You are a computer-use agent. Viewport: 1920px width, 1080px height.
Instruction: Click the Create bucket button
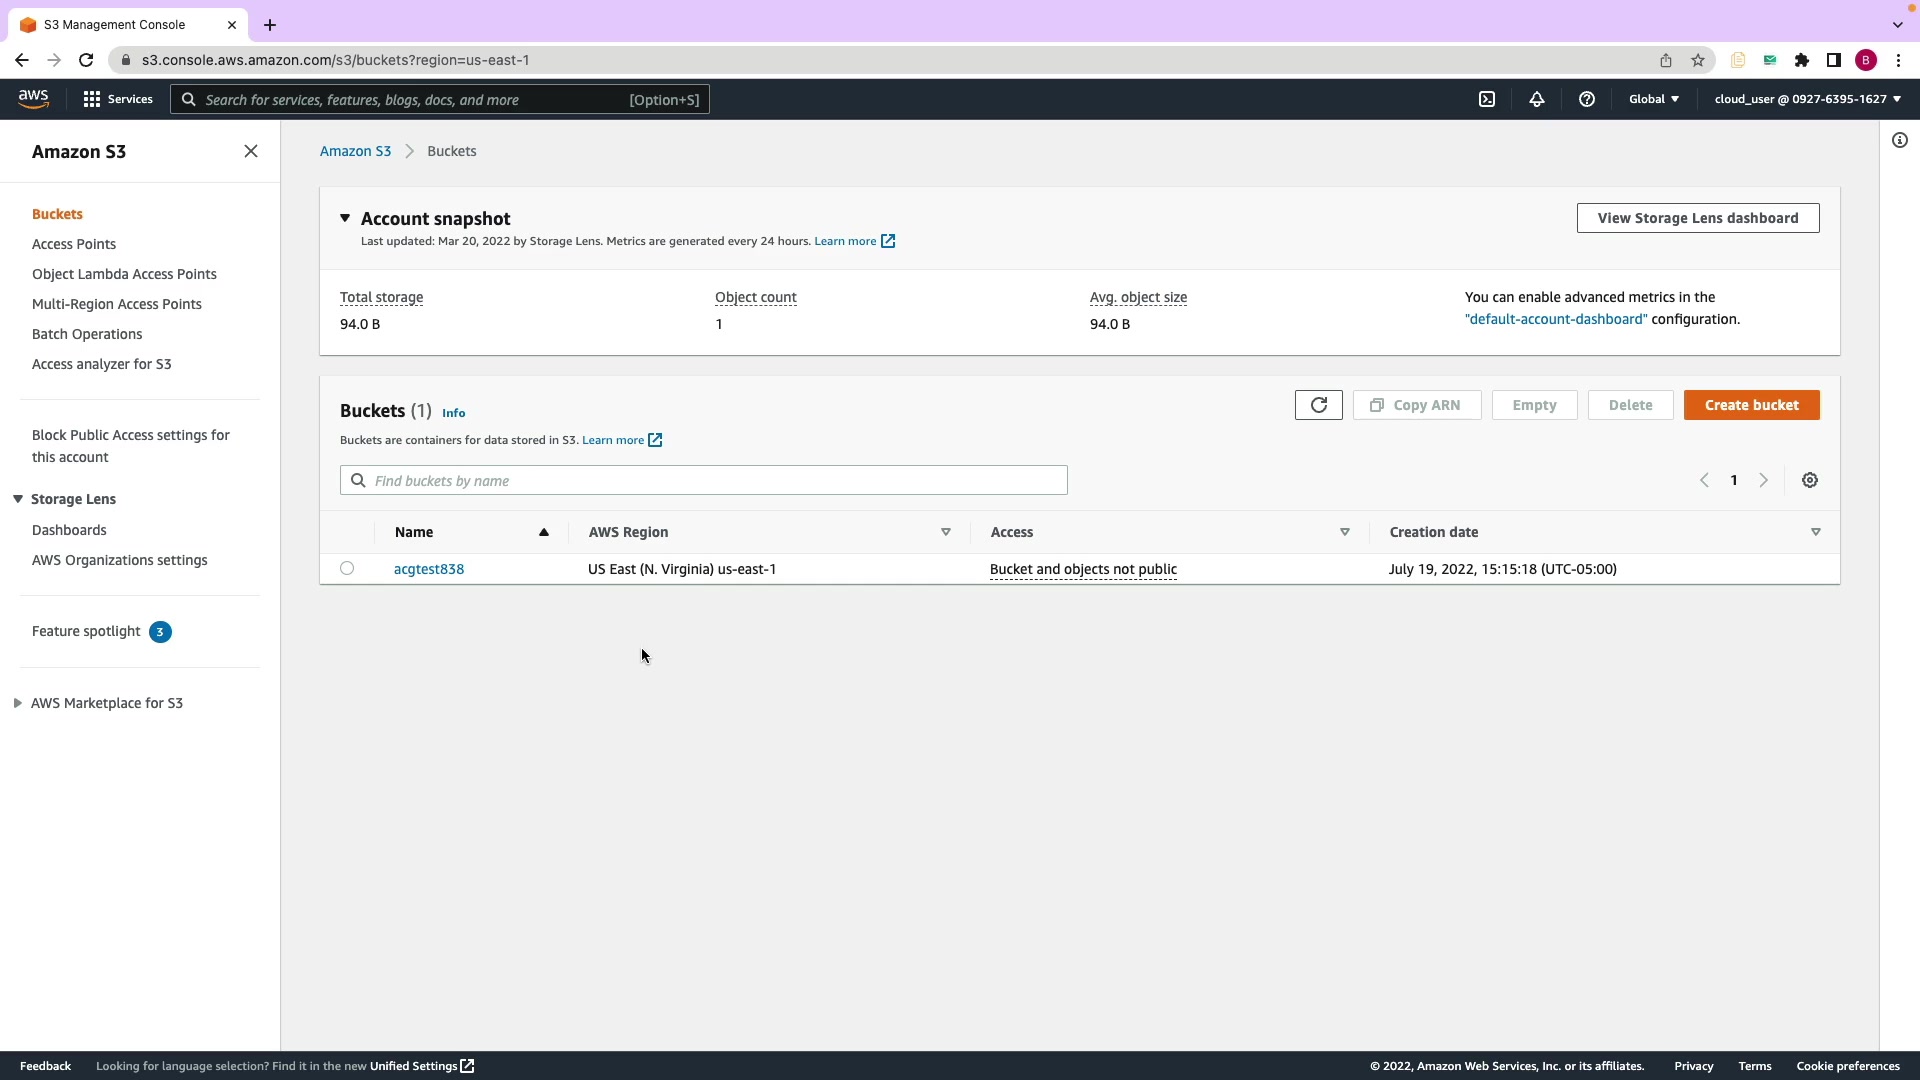(1751, 405)
